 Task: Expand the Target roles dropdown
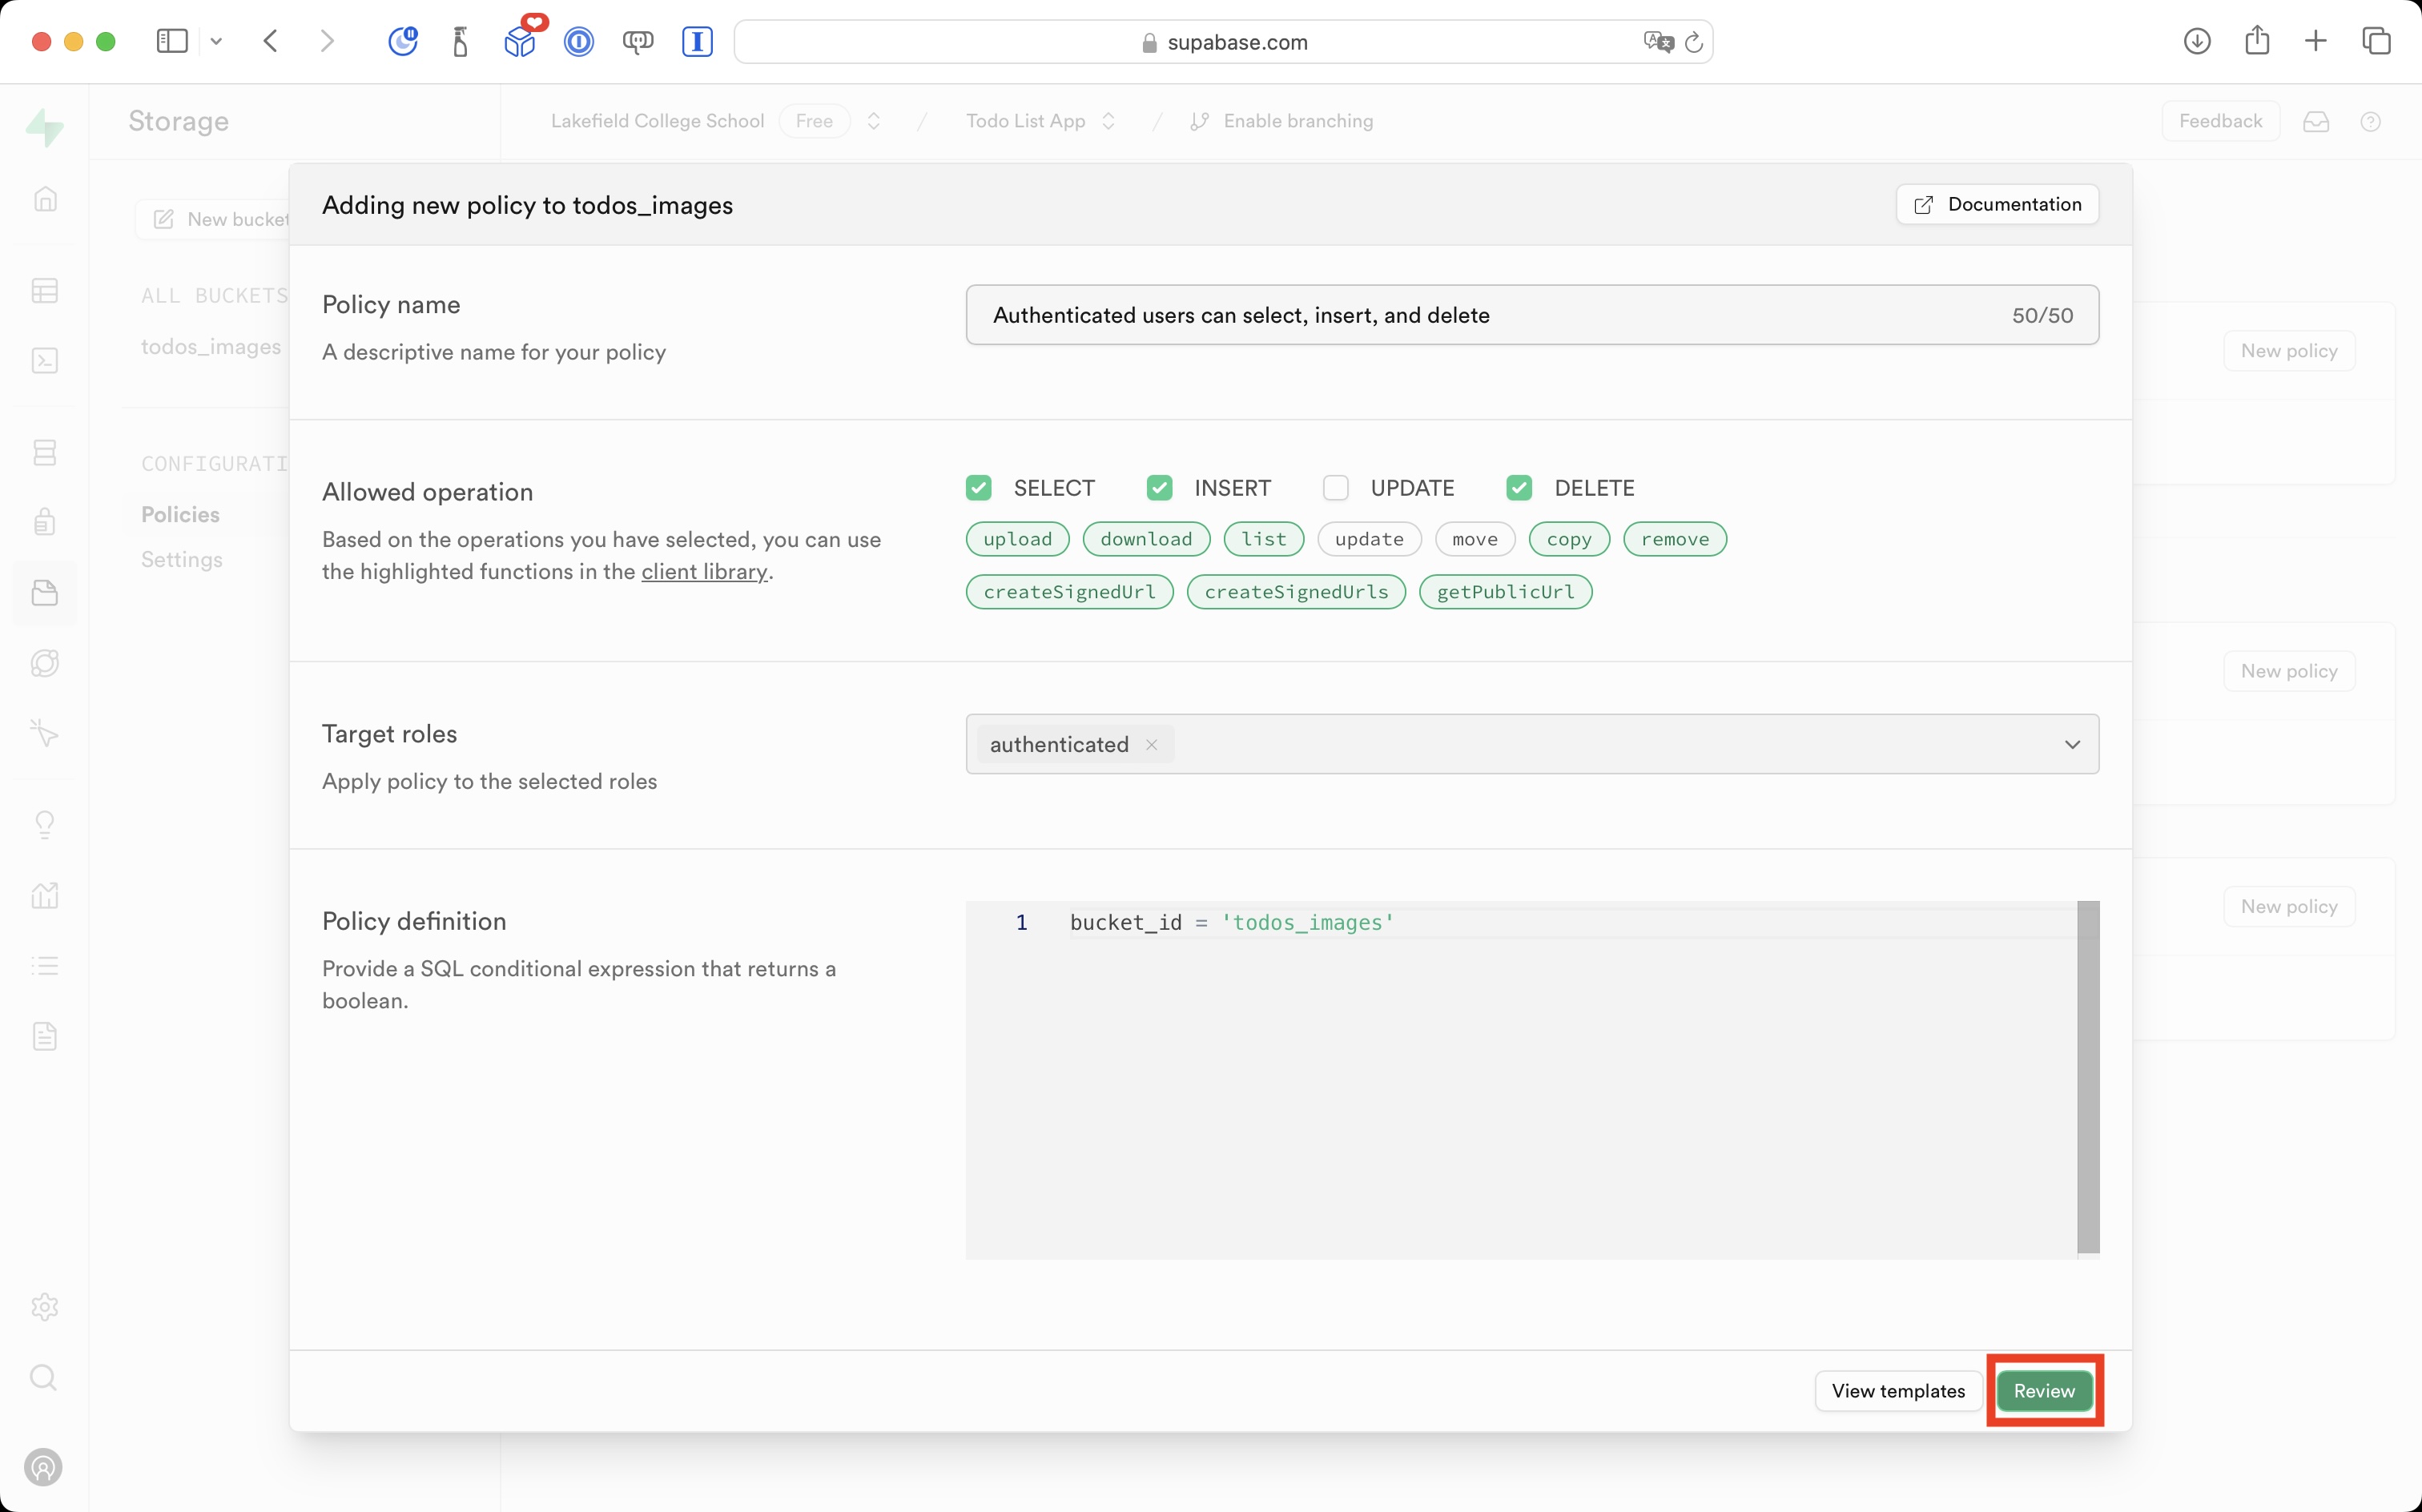[x=2072, y=744]
